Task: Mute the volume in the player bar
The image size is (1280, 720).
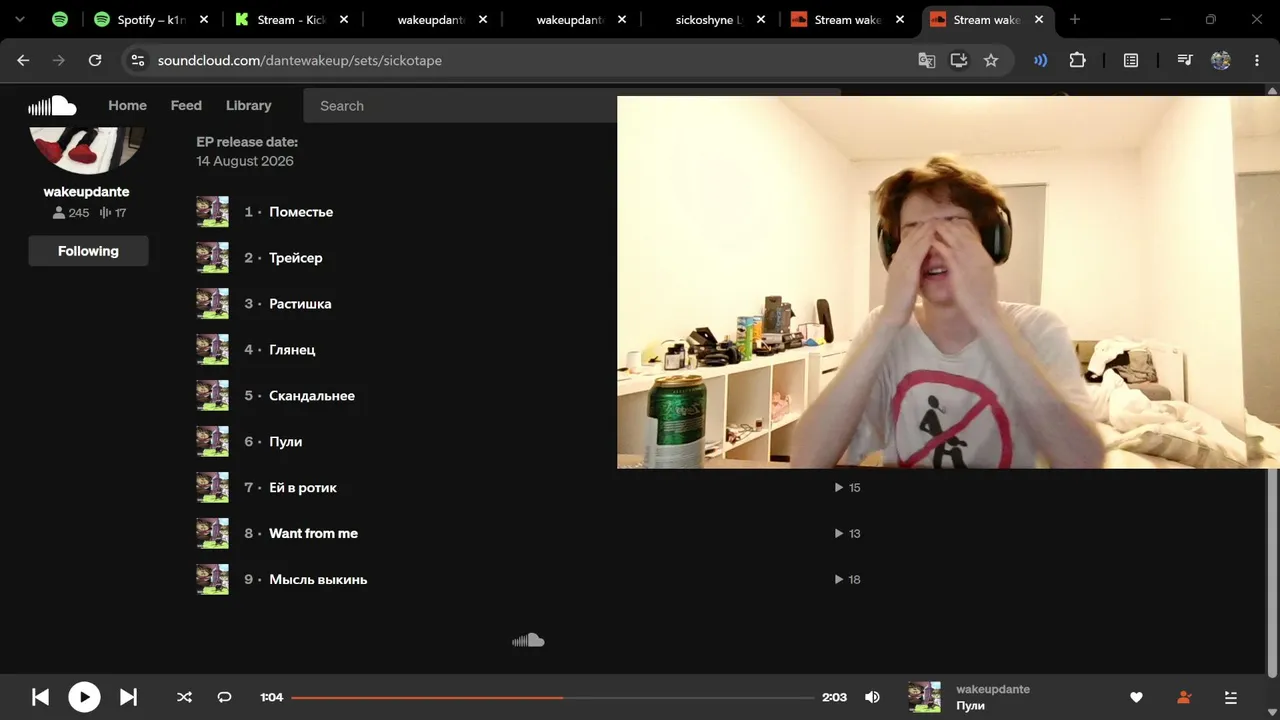Action: [x=872, y=697]
